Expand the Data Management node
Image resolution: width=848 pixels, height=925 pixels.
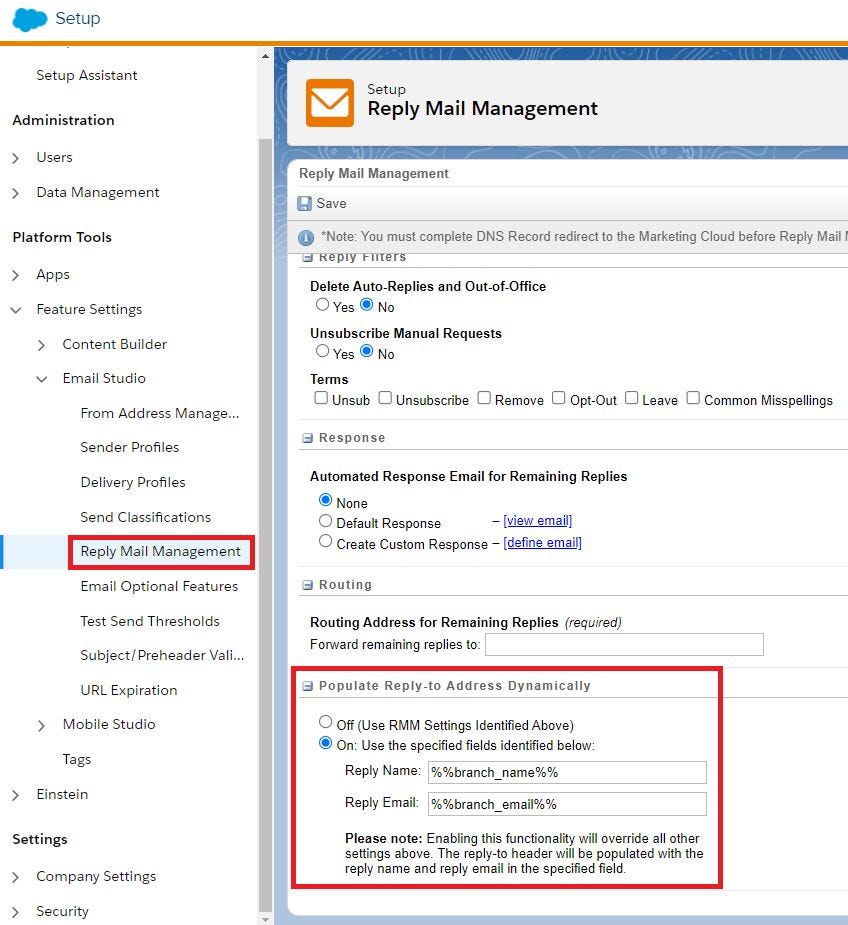tap(16, 193)
